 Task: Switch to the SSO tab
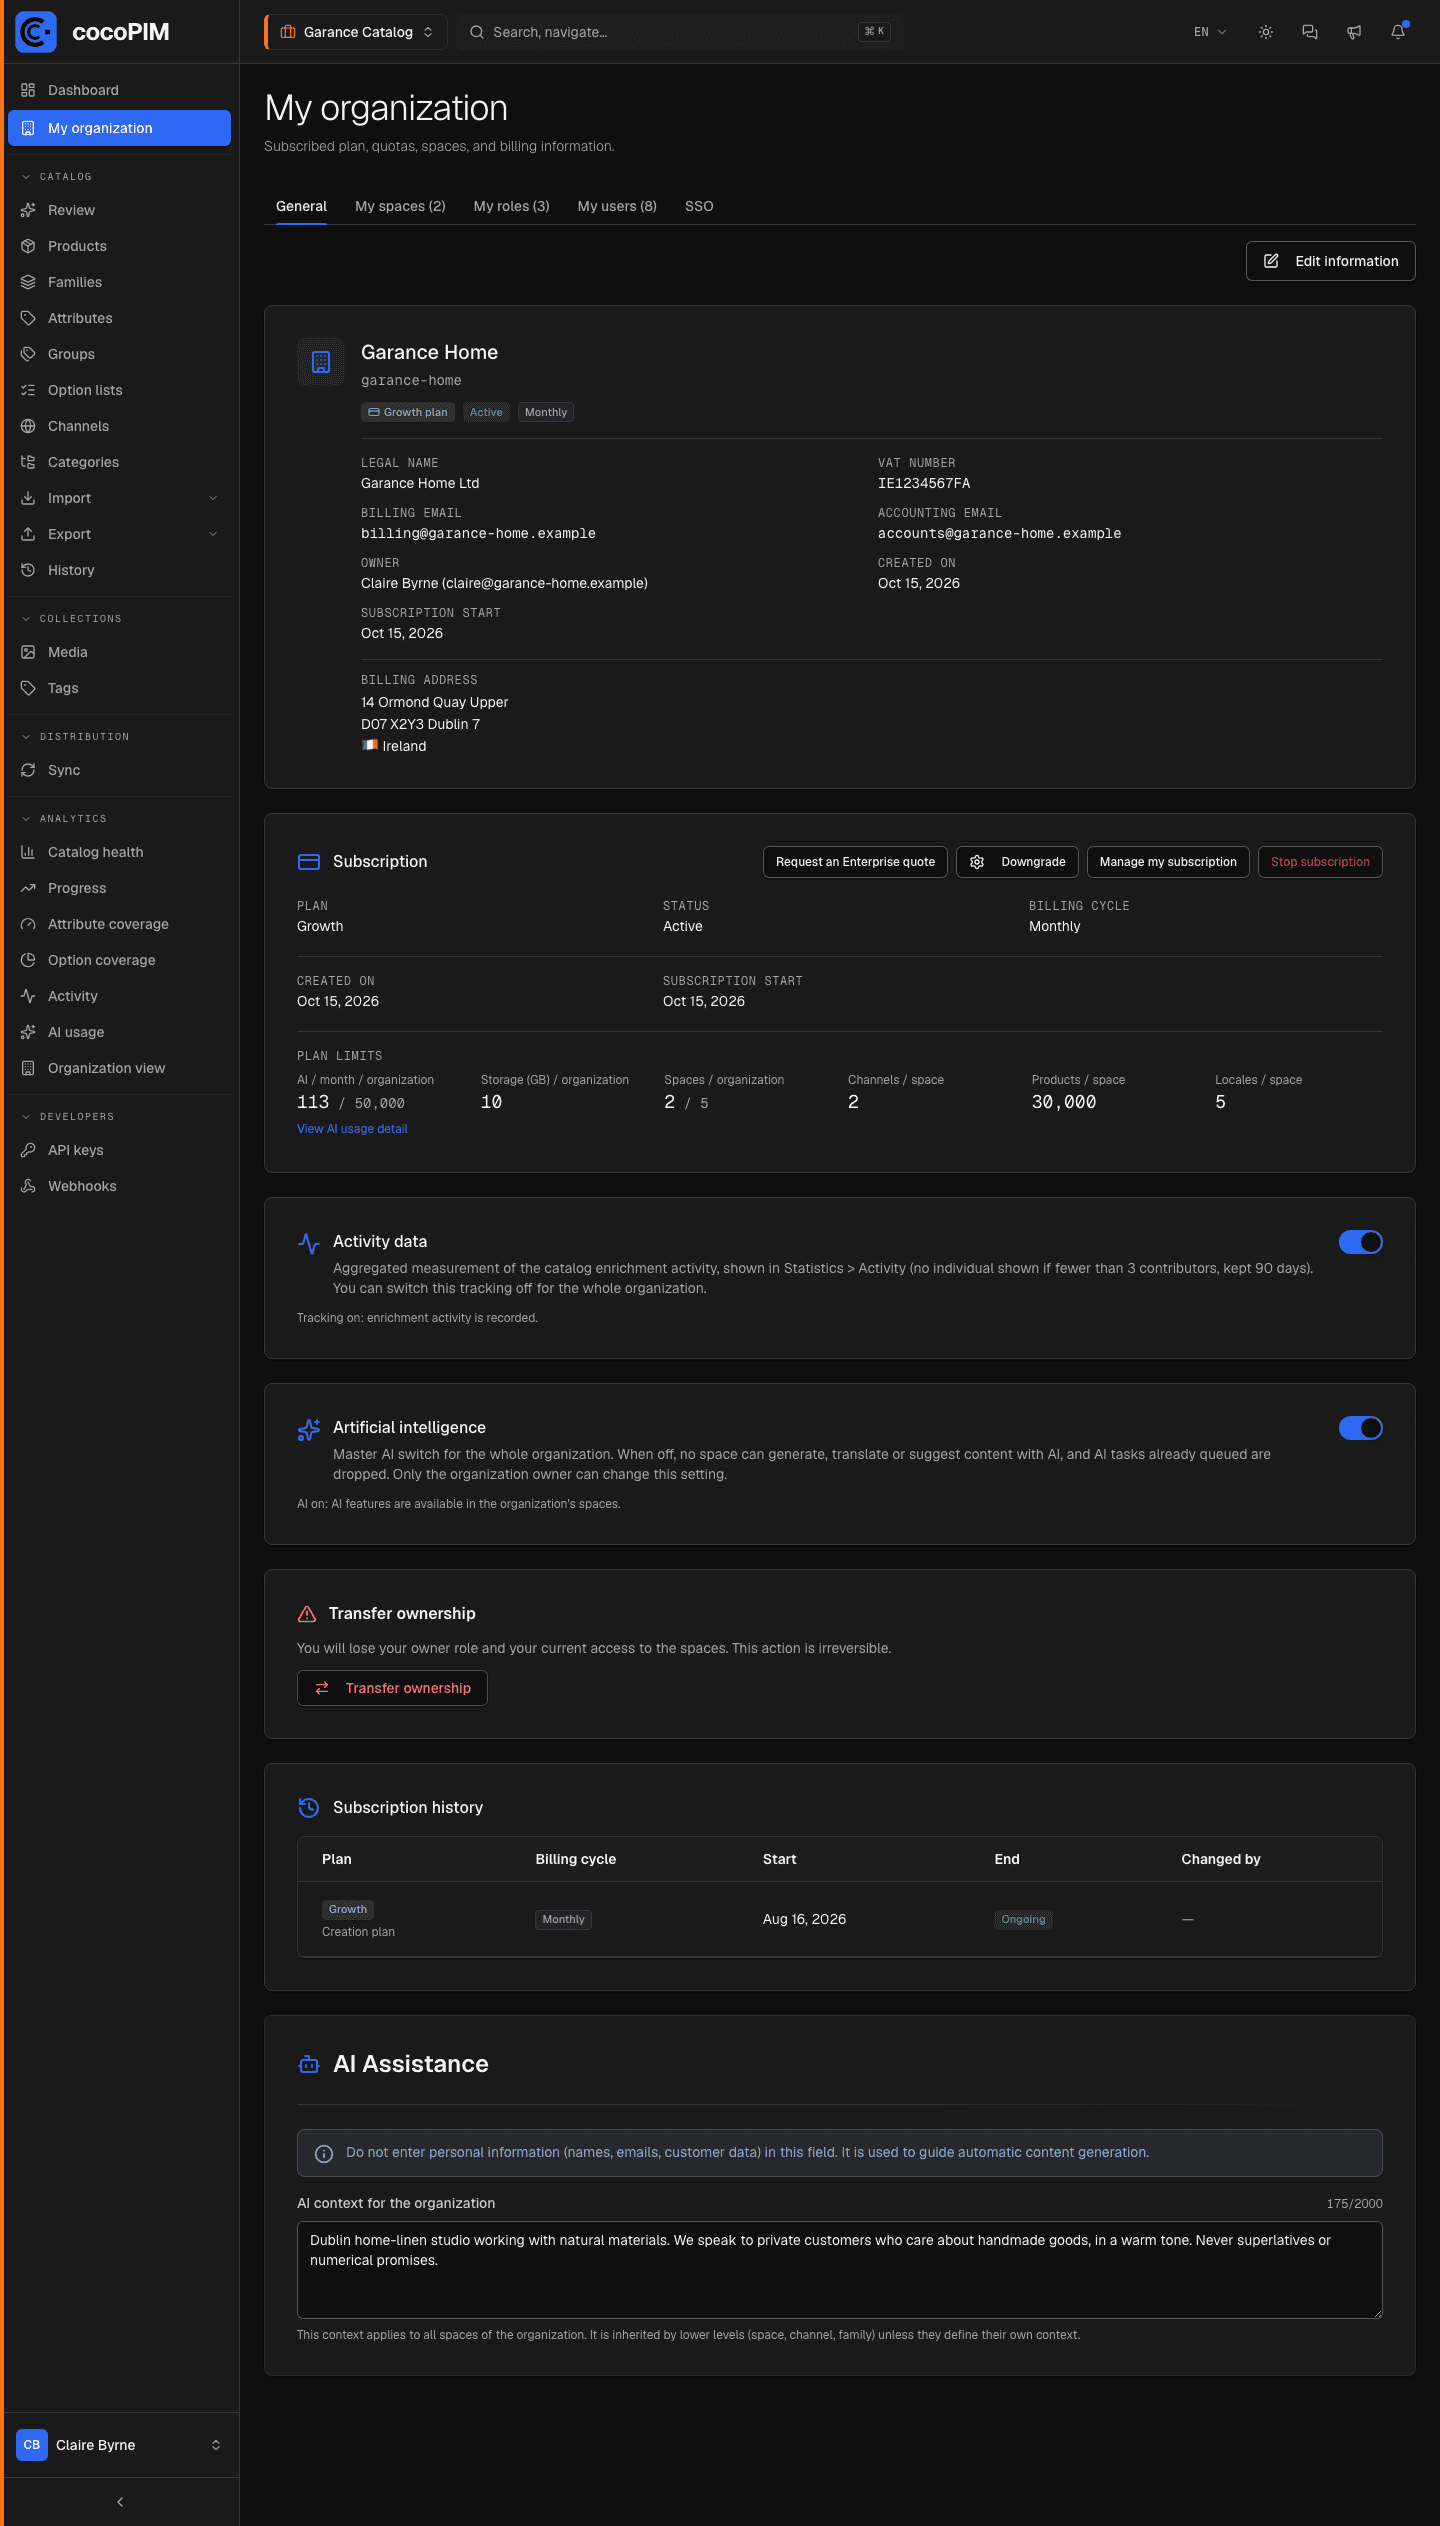(x=699, y=206)
